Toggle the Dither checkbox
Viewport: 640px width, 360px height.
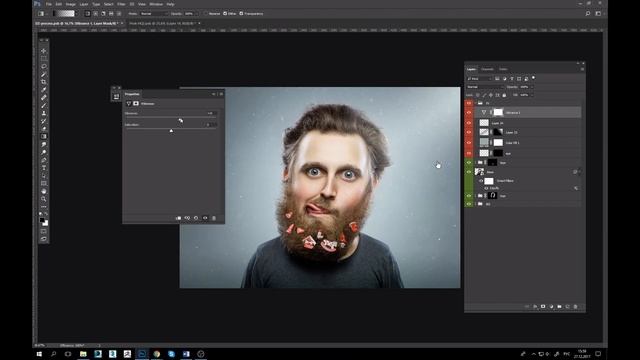pos(225,13)
